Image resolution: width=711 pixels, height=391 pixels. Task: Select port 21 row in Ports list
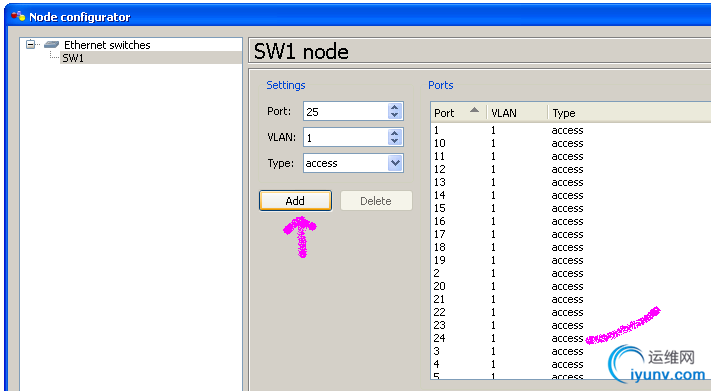571,299
